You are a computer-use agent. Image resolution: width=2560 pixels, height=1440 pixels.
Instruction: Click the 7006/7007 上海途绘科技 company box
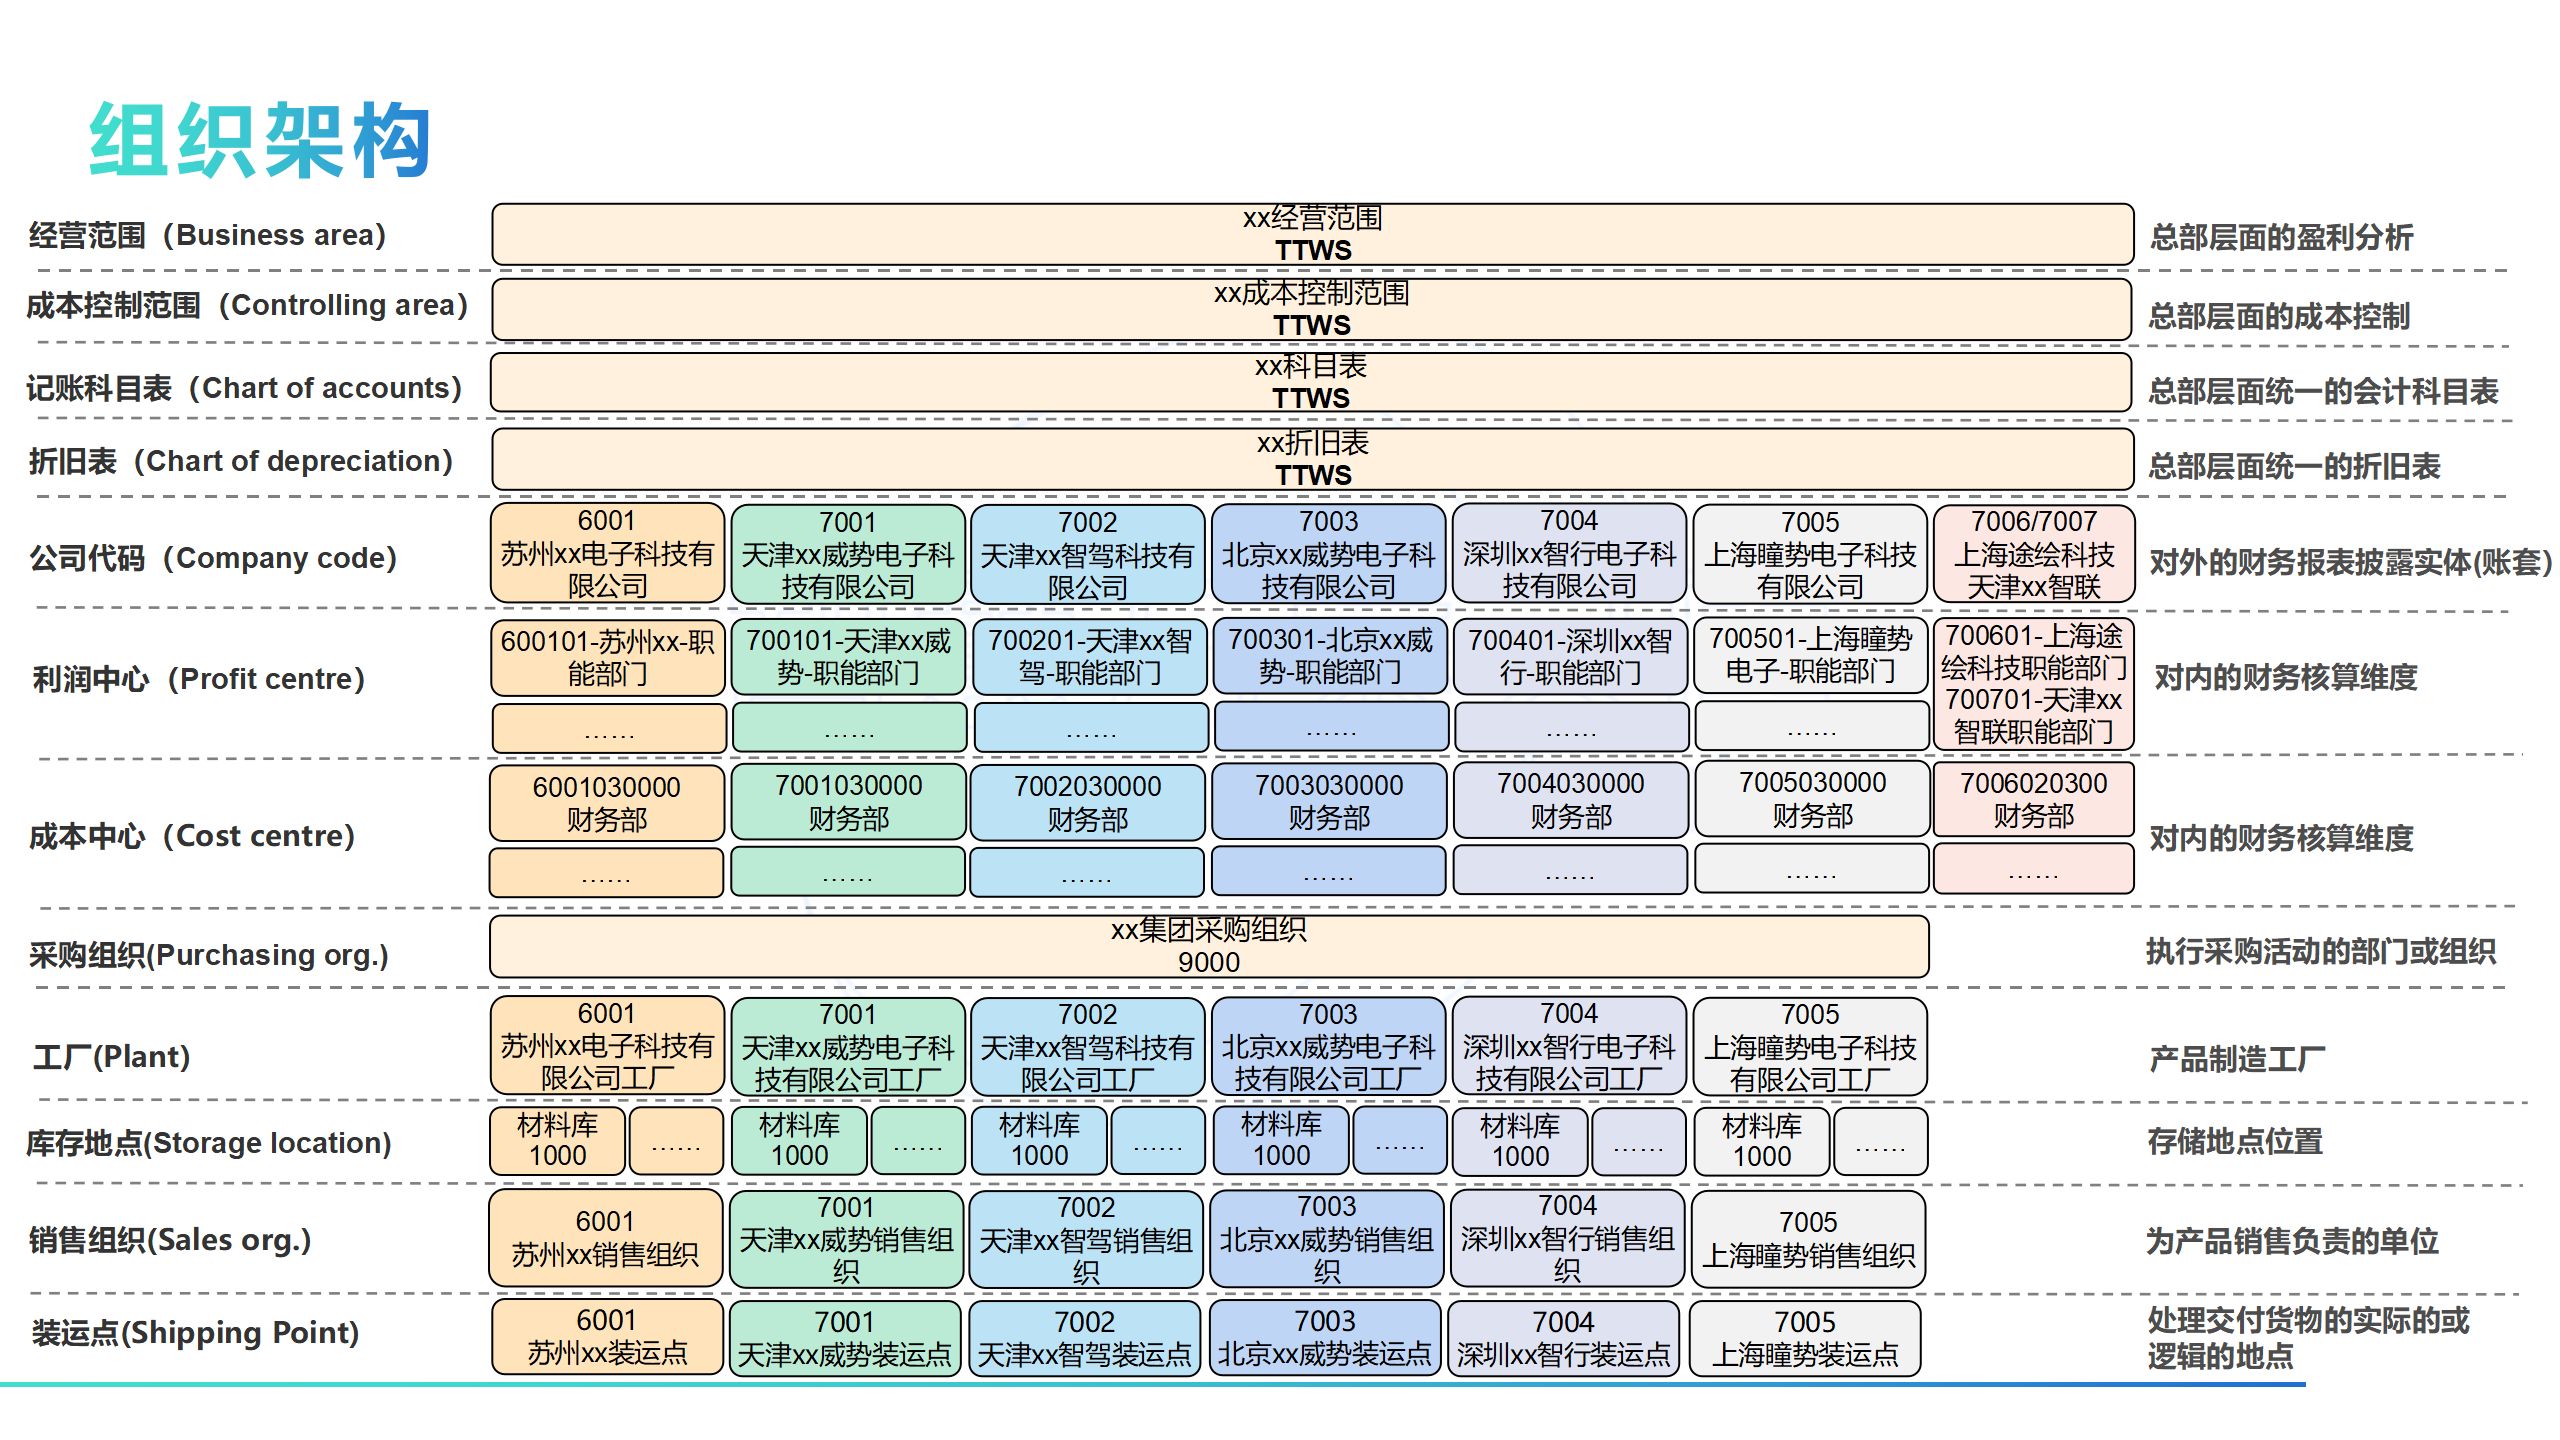pyautogui.click(x=2033, y=554)
